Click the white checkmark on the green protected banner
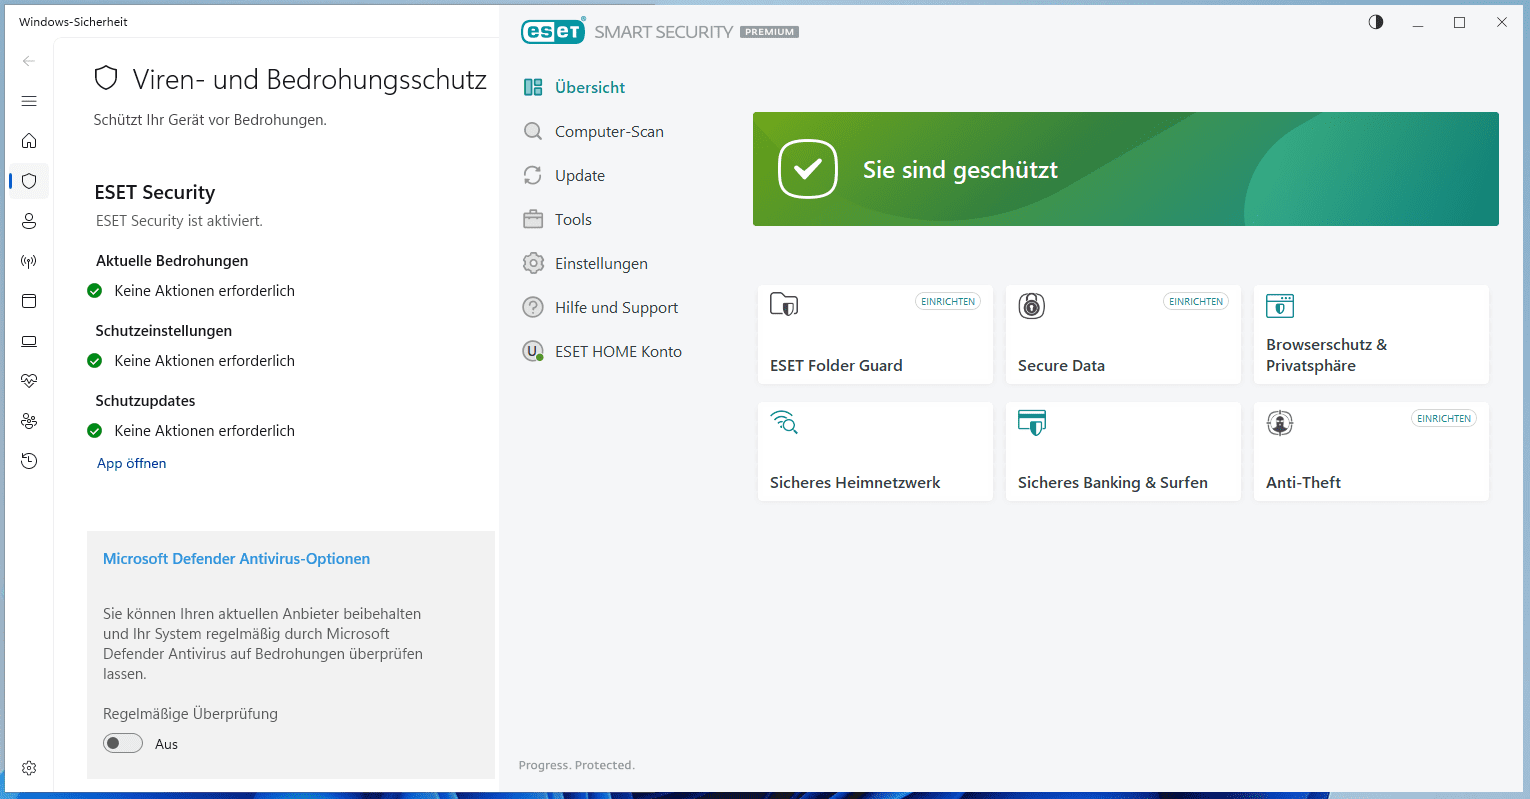 [x=808, y=169]
